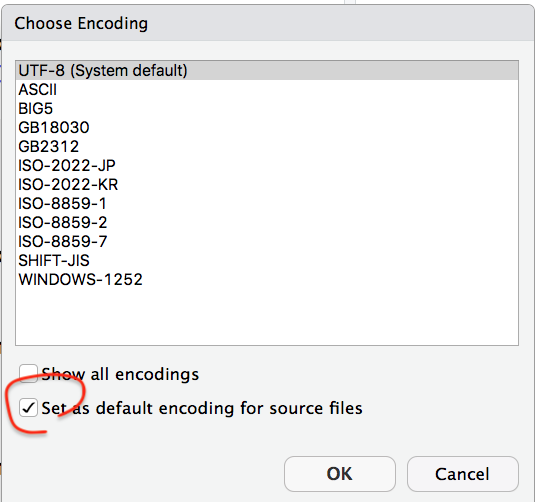Click the 'Show all encodings' label text
Viewport: 535px width, 502px height.
tap(120, 374)
